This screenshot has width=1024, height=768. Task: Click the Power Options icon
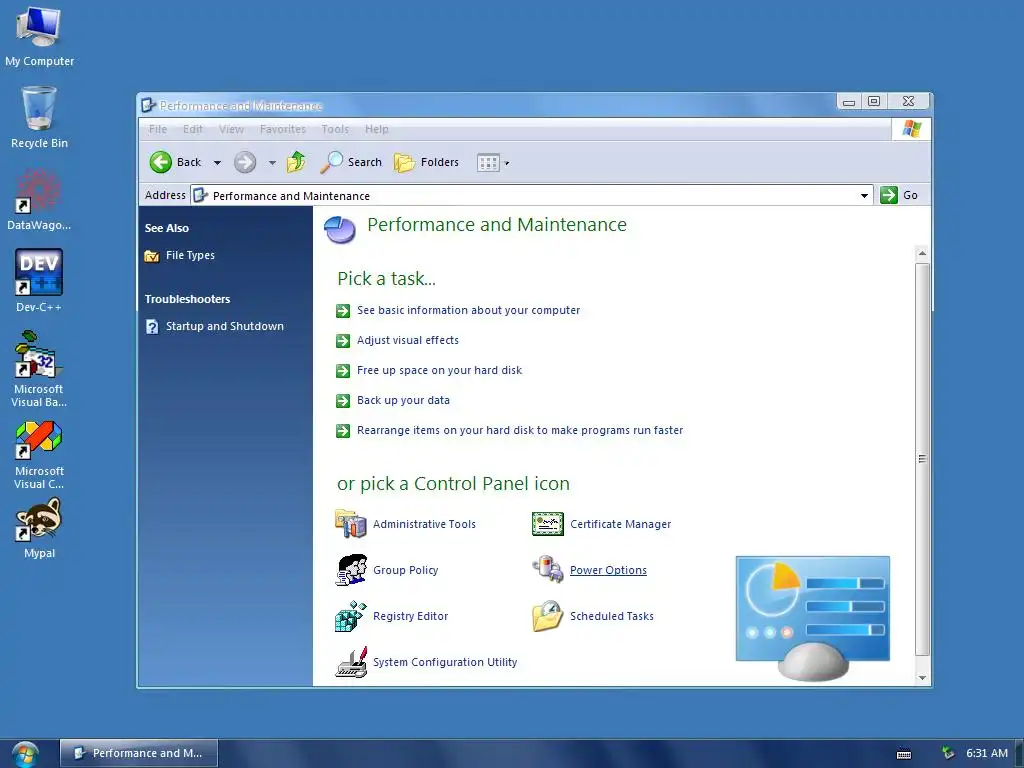548,569
